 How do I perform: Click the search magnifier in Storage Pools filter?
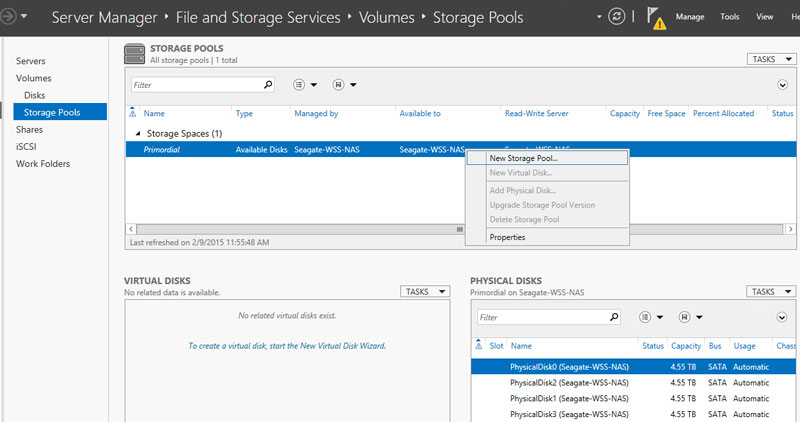(267, 86)
